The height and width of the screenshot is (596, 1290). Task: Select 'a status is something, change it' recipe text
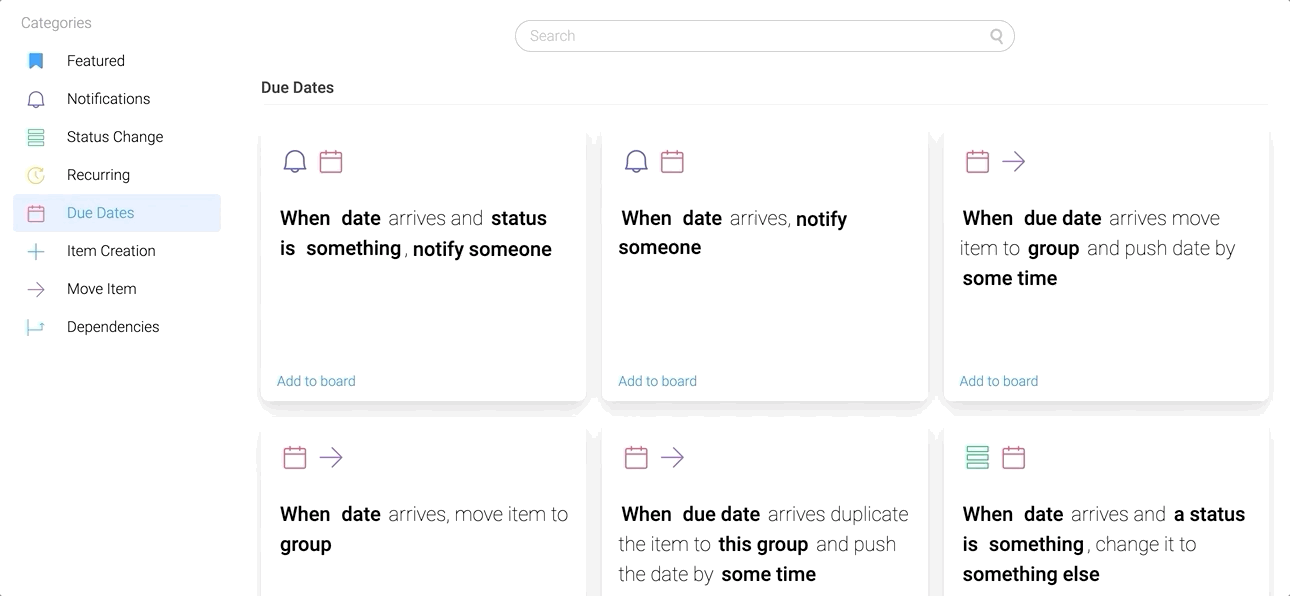(x=1104, y=544)
